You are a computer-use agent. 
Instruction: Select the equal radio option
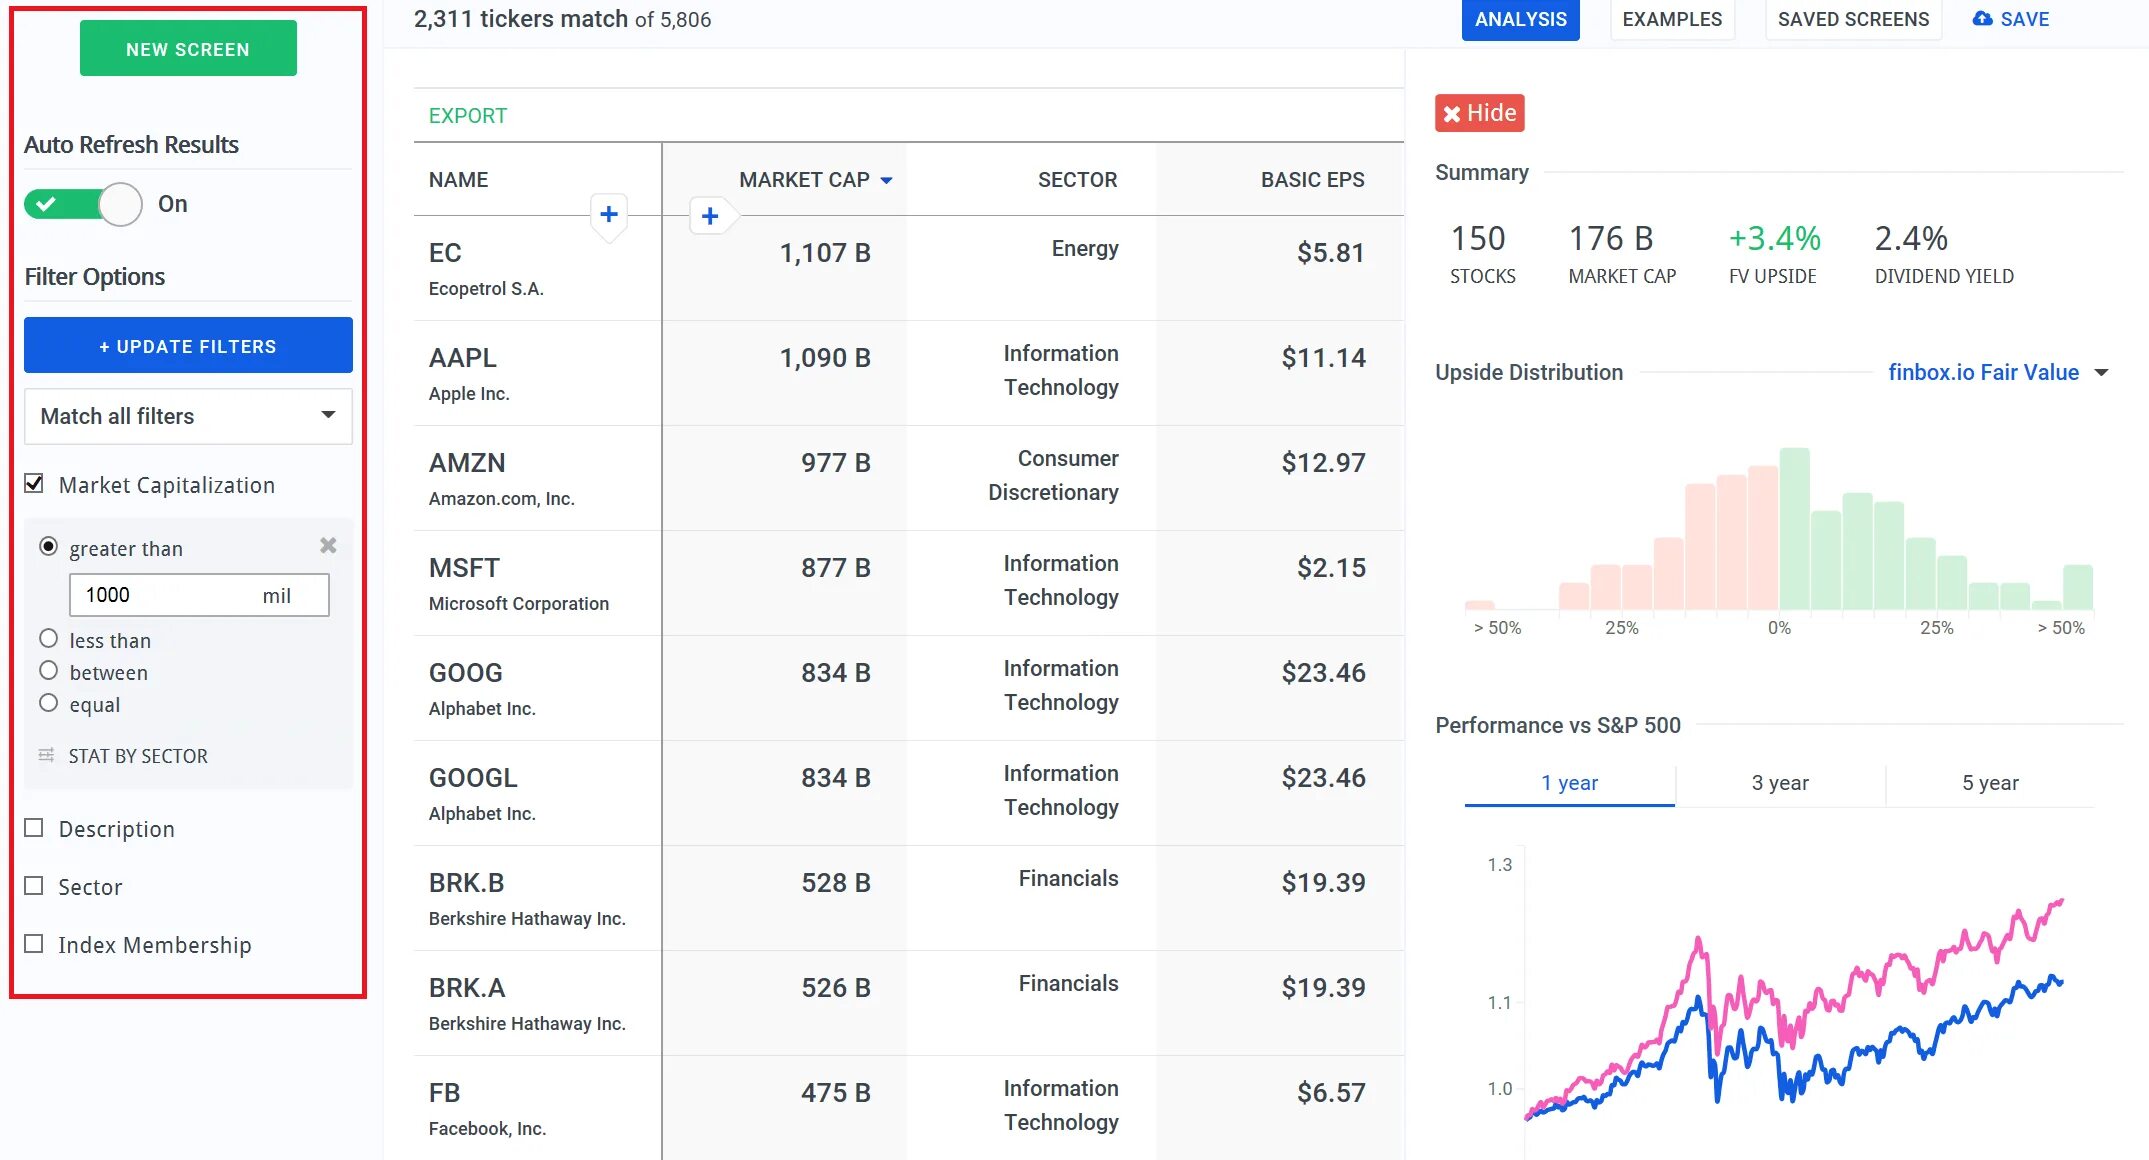(x=48, y=702)
